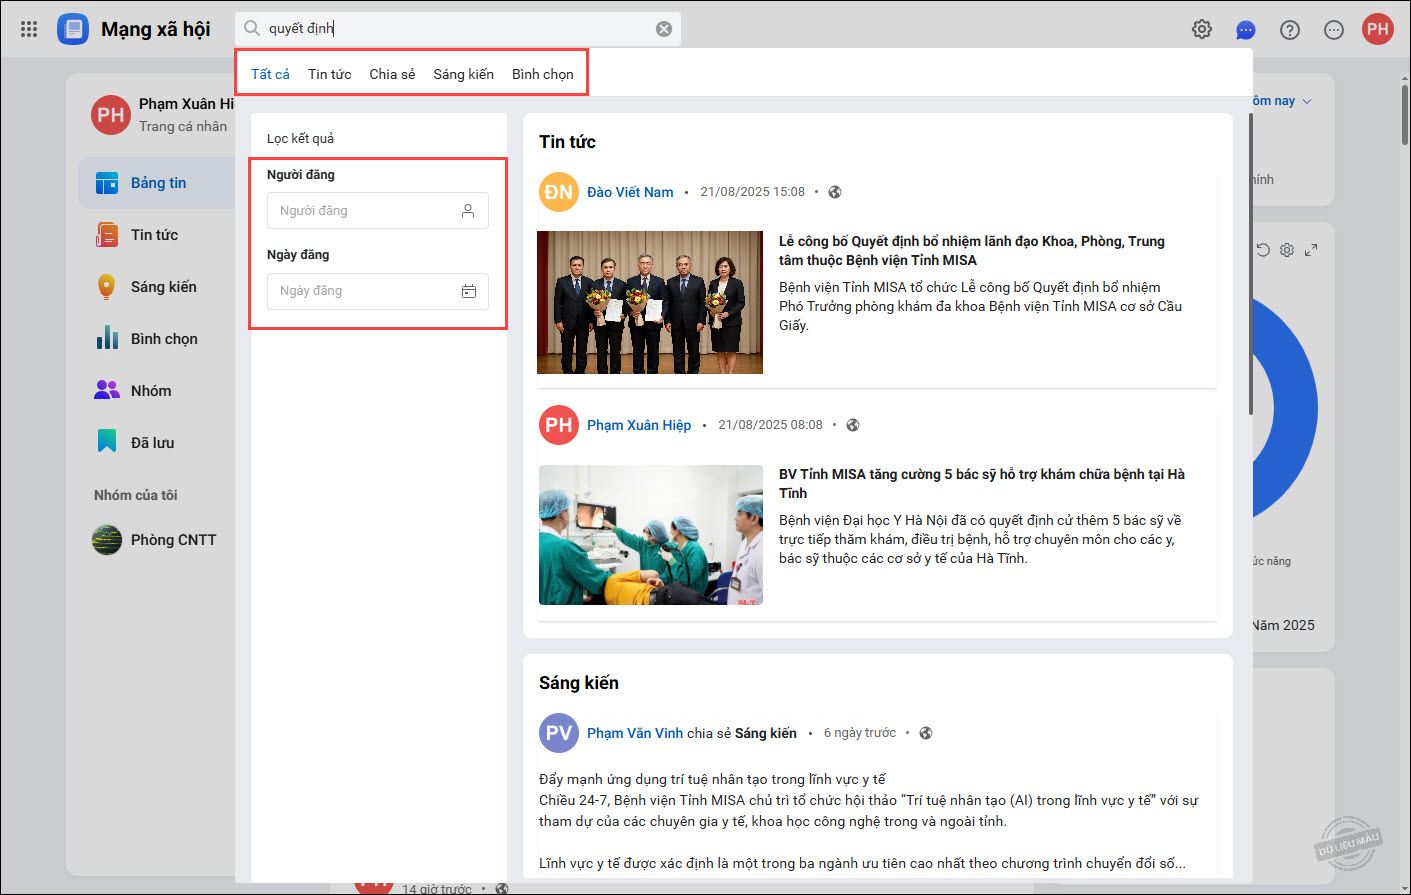Open Phạm Văn Vinh's profile link
Image resolution: width=1411 pixels, height=895 pixels.
pos(635,733)
